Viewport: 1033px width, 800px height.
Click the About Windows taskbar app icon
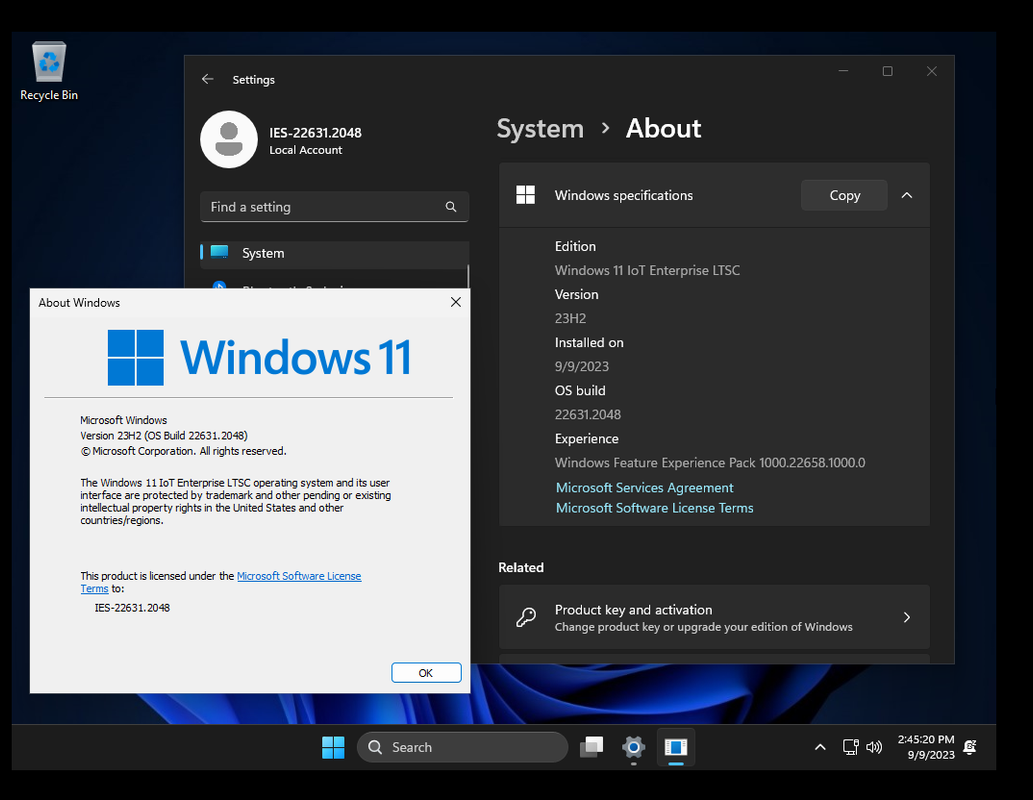pos(676,747)
